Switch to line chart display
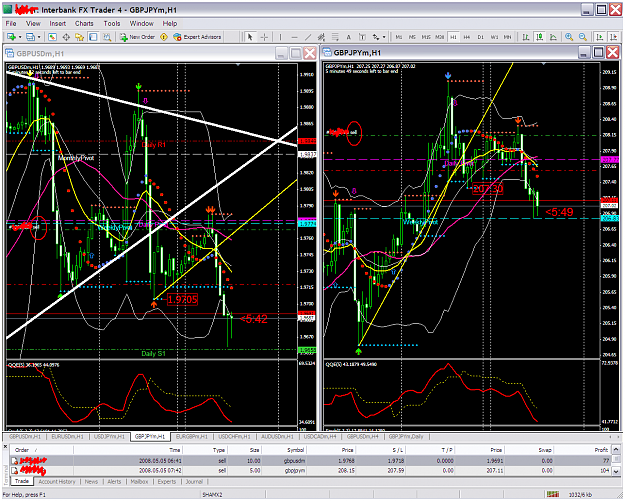The width and height of the screenshot is (625, 501). coord(553,37)
